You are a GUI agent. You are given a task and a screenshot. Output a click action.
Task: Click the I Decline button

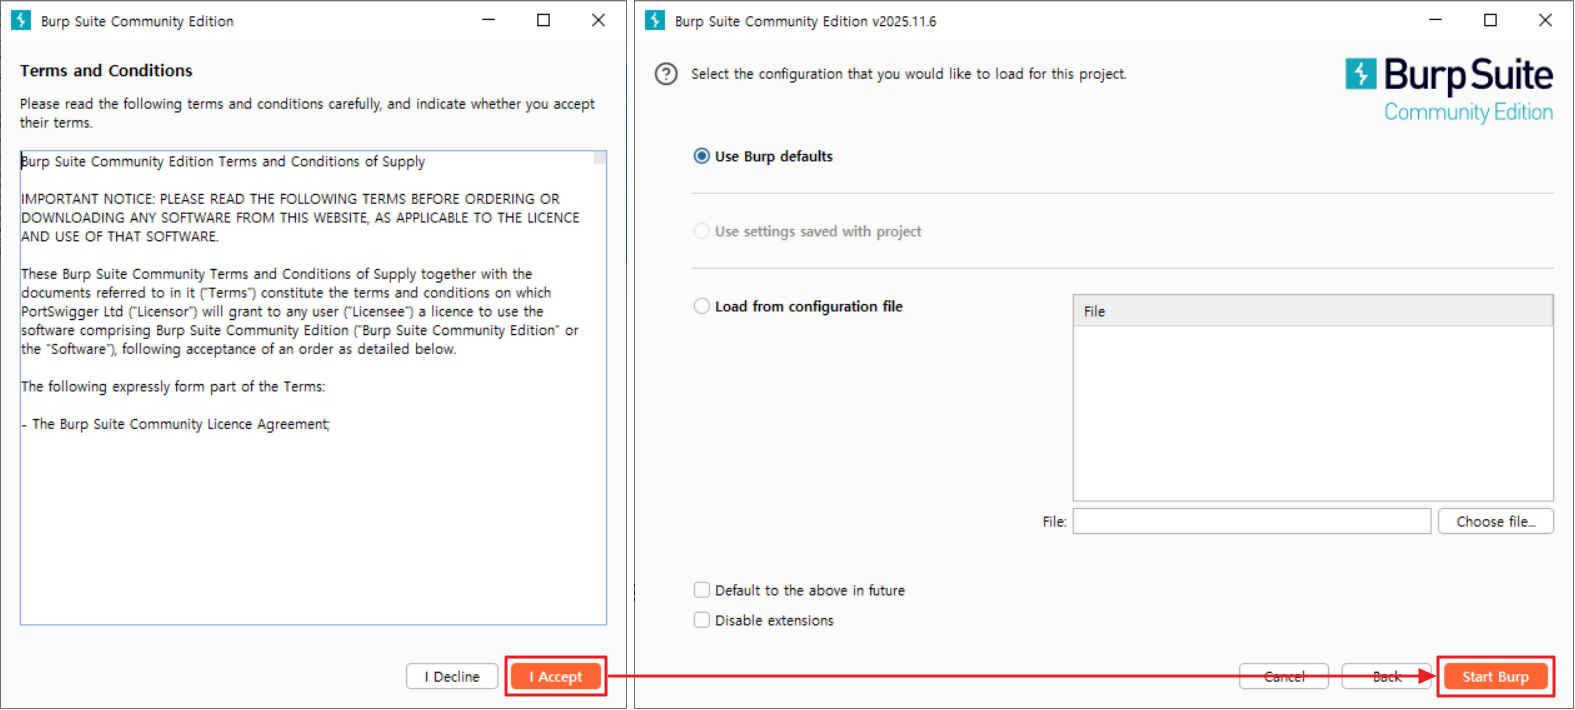(452, 676)
